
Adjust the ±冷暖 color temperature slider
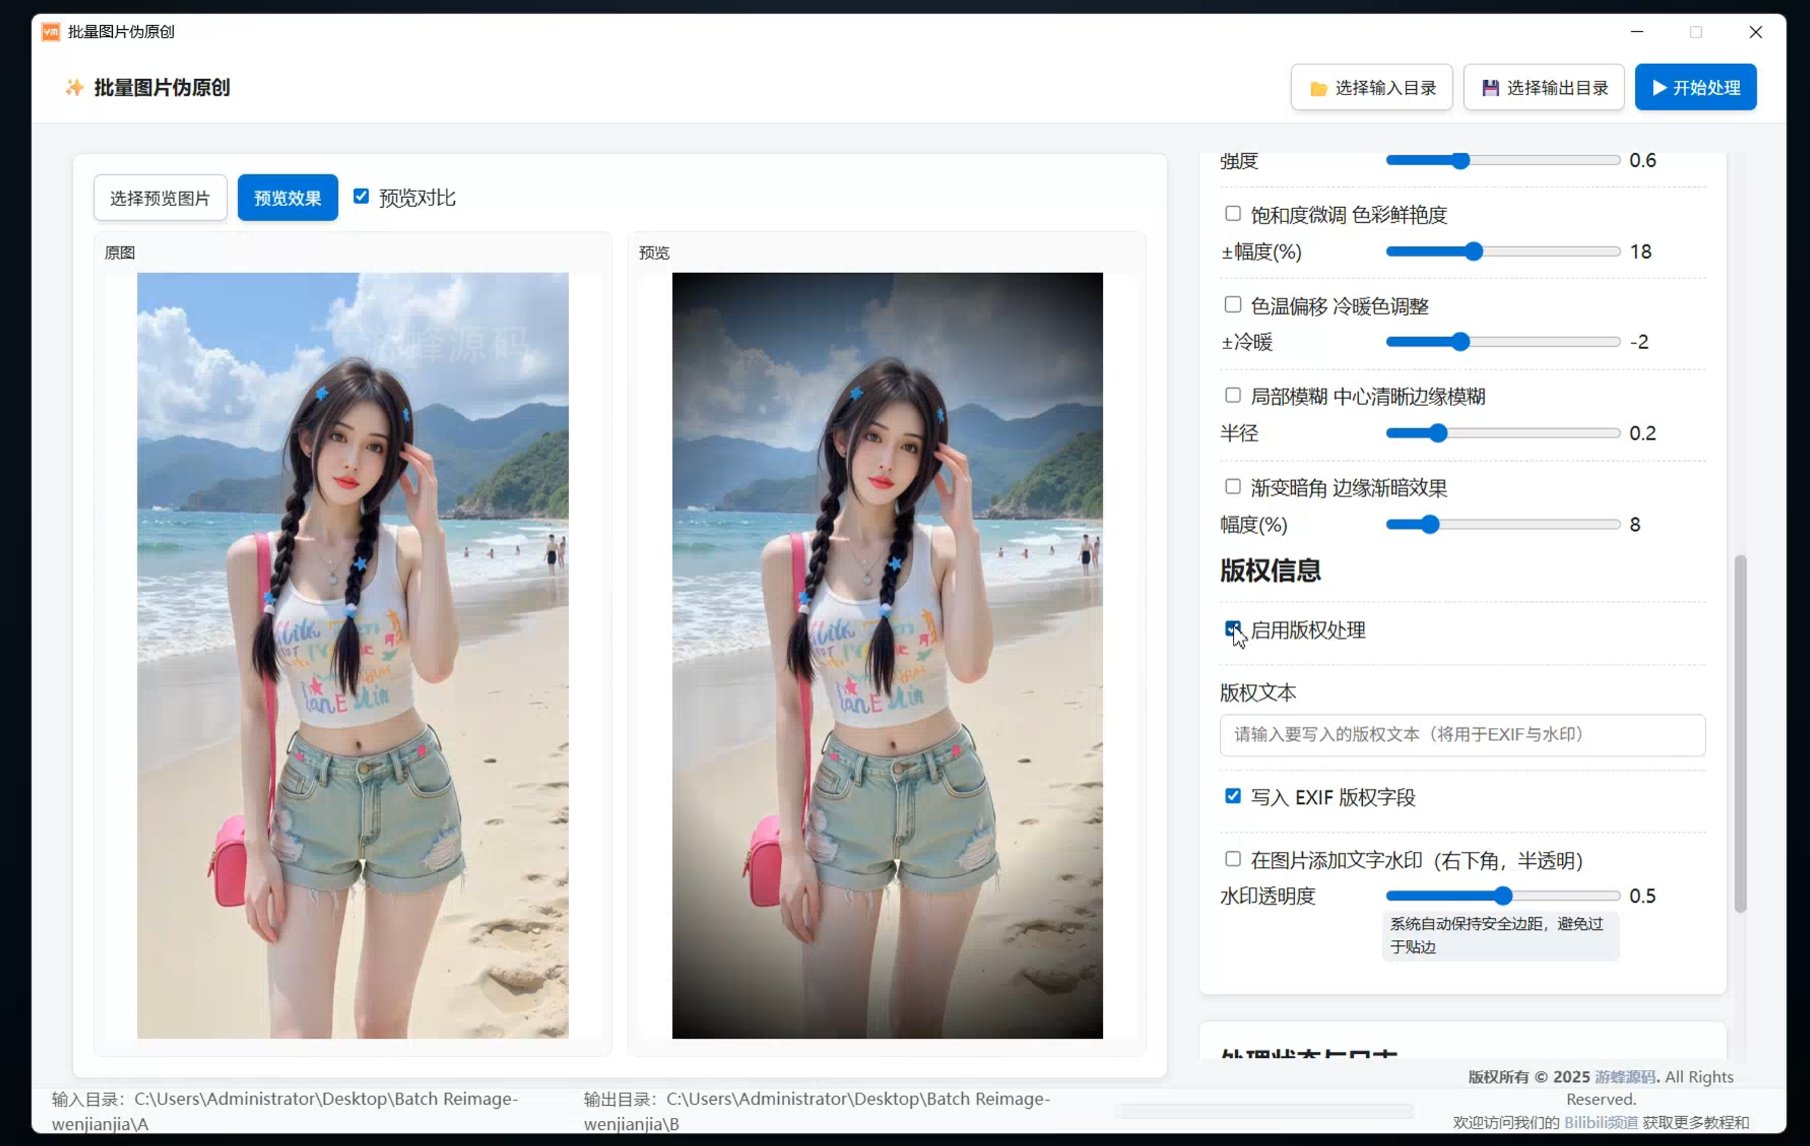1502,342
